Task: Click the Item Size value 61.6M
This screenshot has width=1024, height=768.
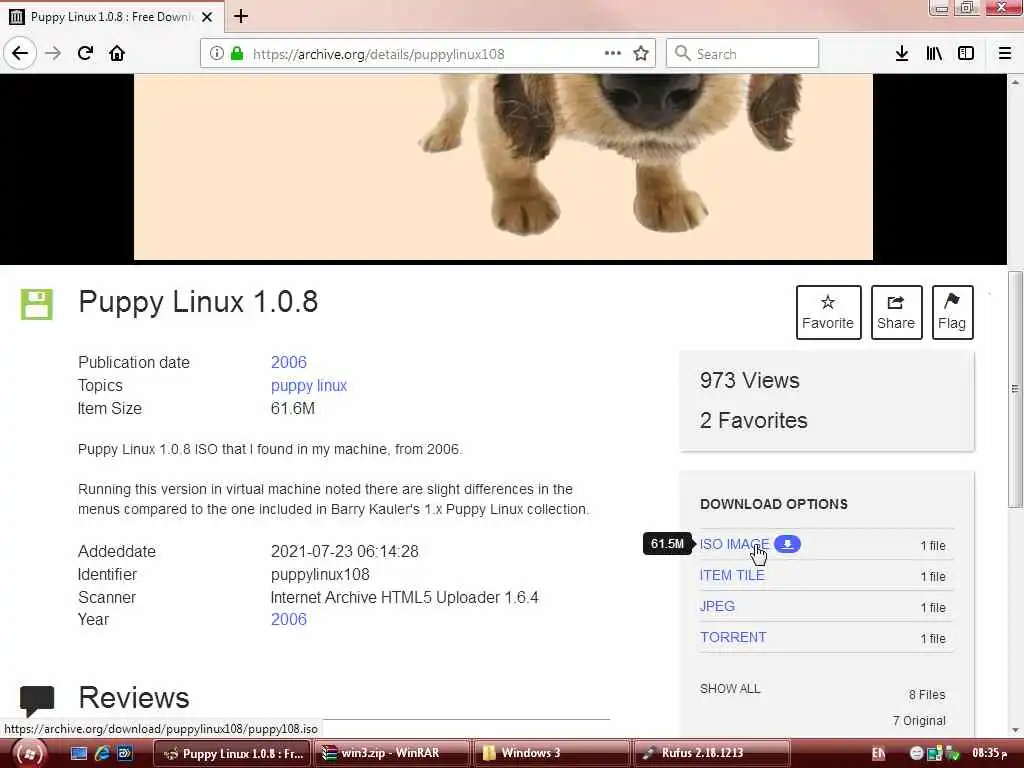Action: [x=293, y=409]
